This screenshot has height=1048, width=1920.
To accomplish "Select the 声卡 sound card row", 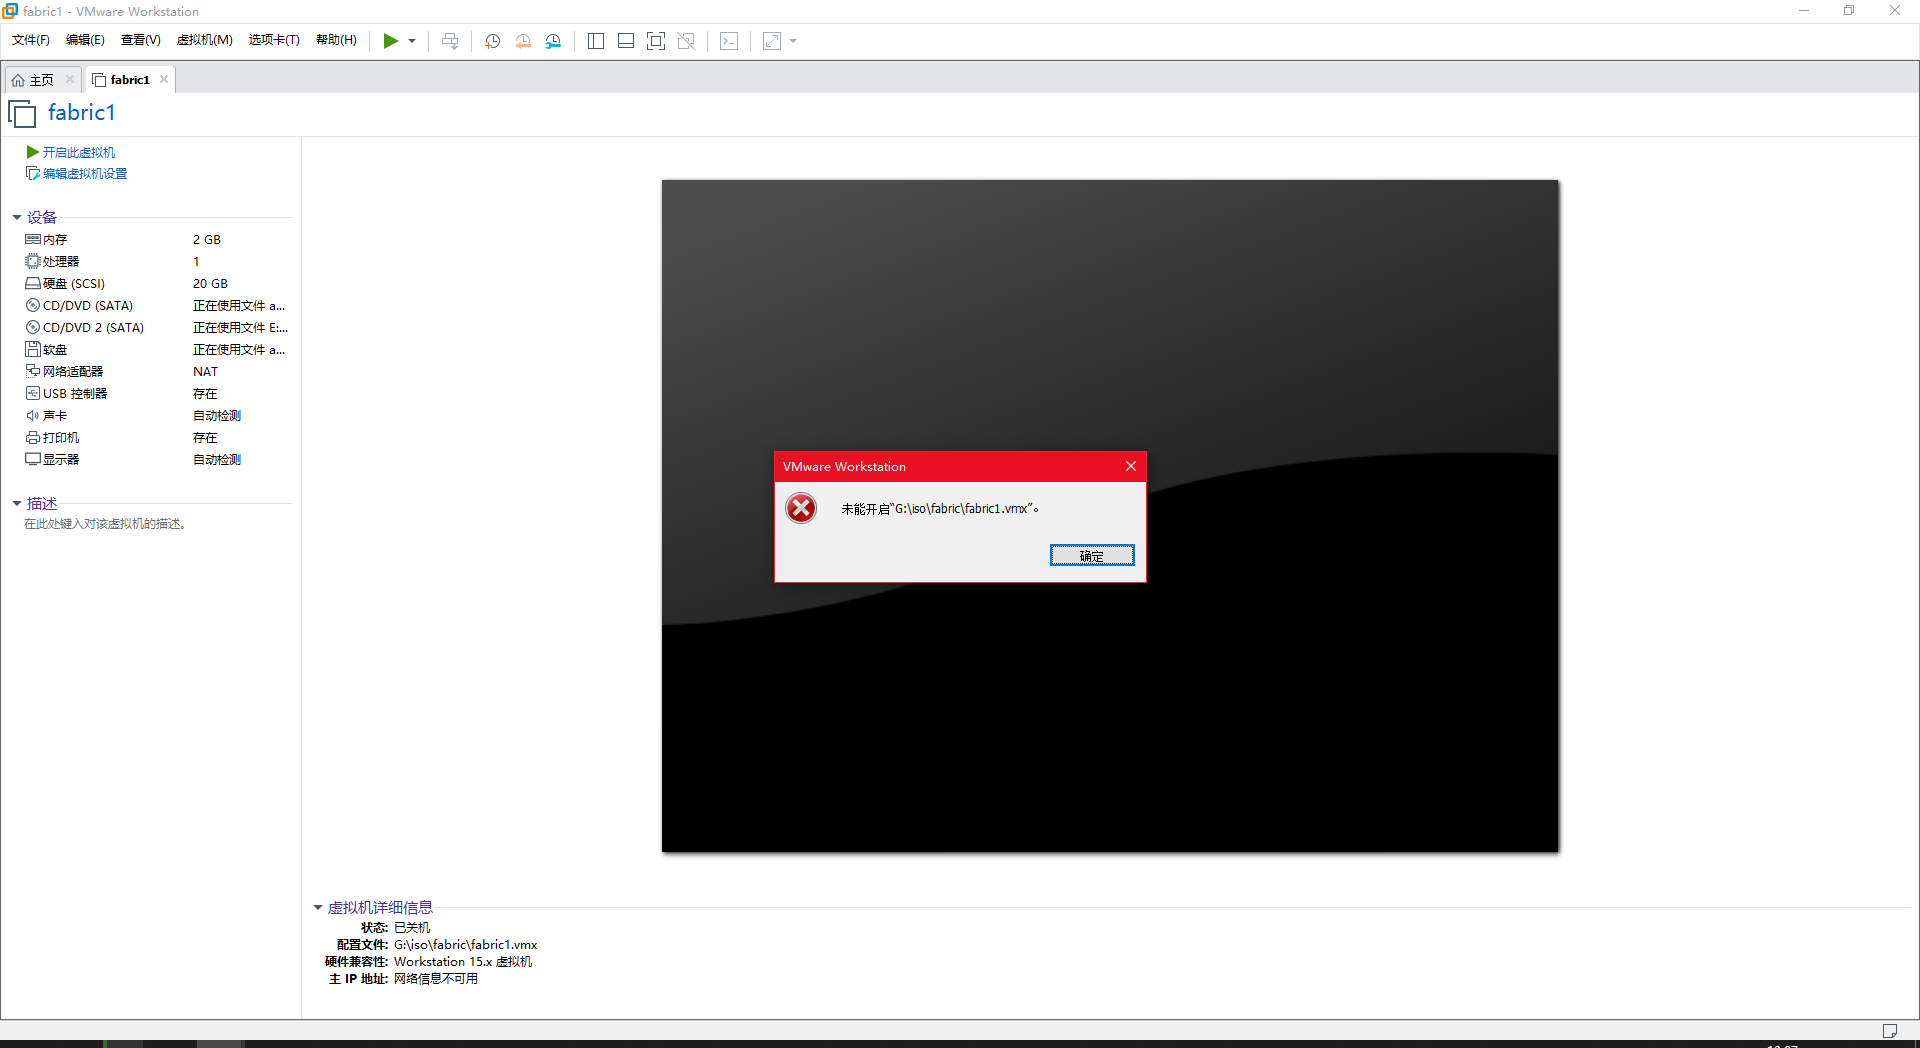I will 157,416.
